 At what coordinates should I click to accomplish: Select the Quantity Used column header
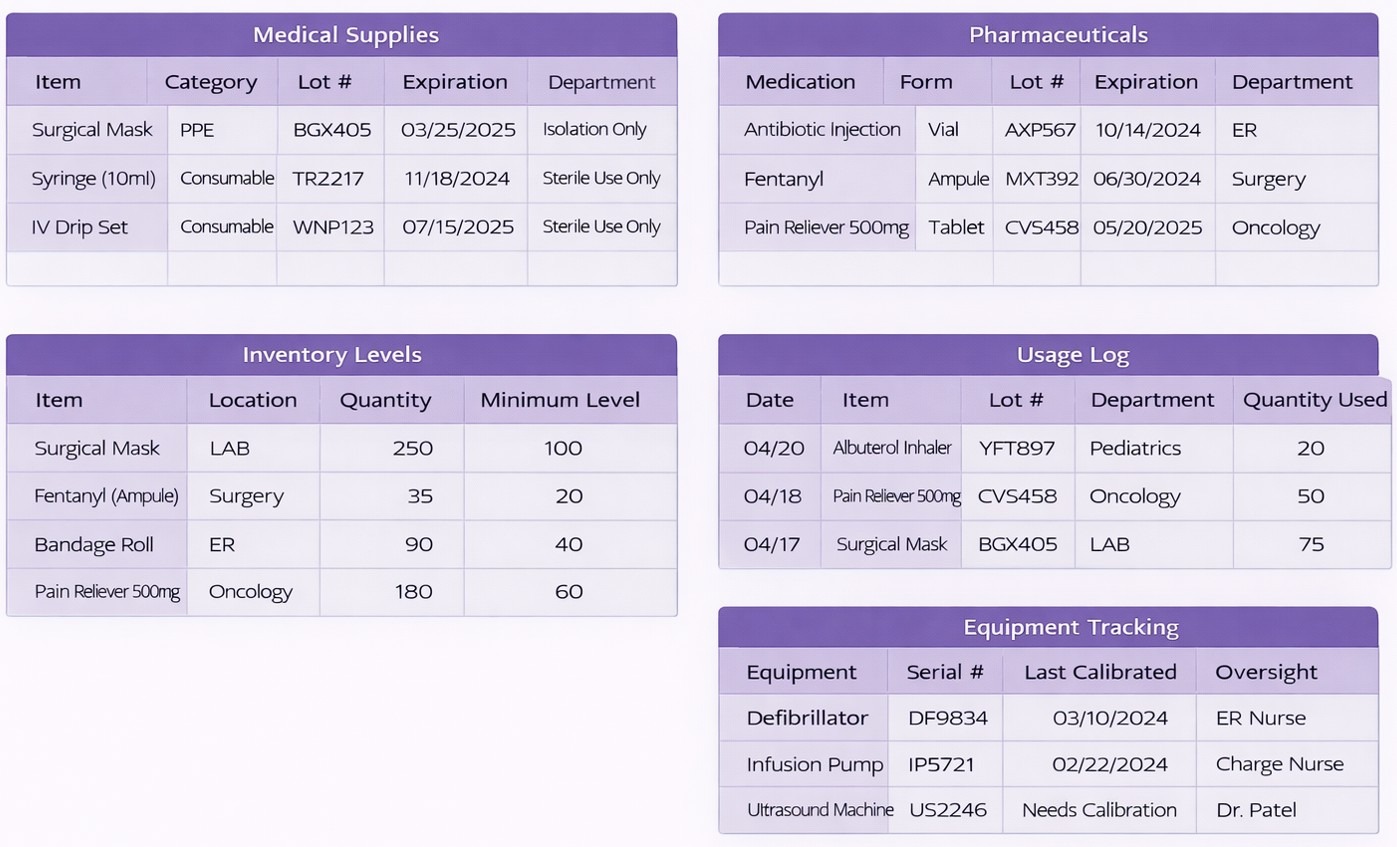[1315, 400]
